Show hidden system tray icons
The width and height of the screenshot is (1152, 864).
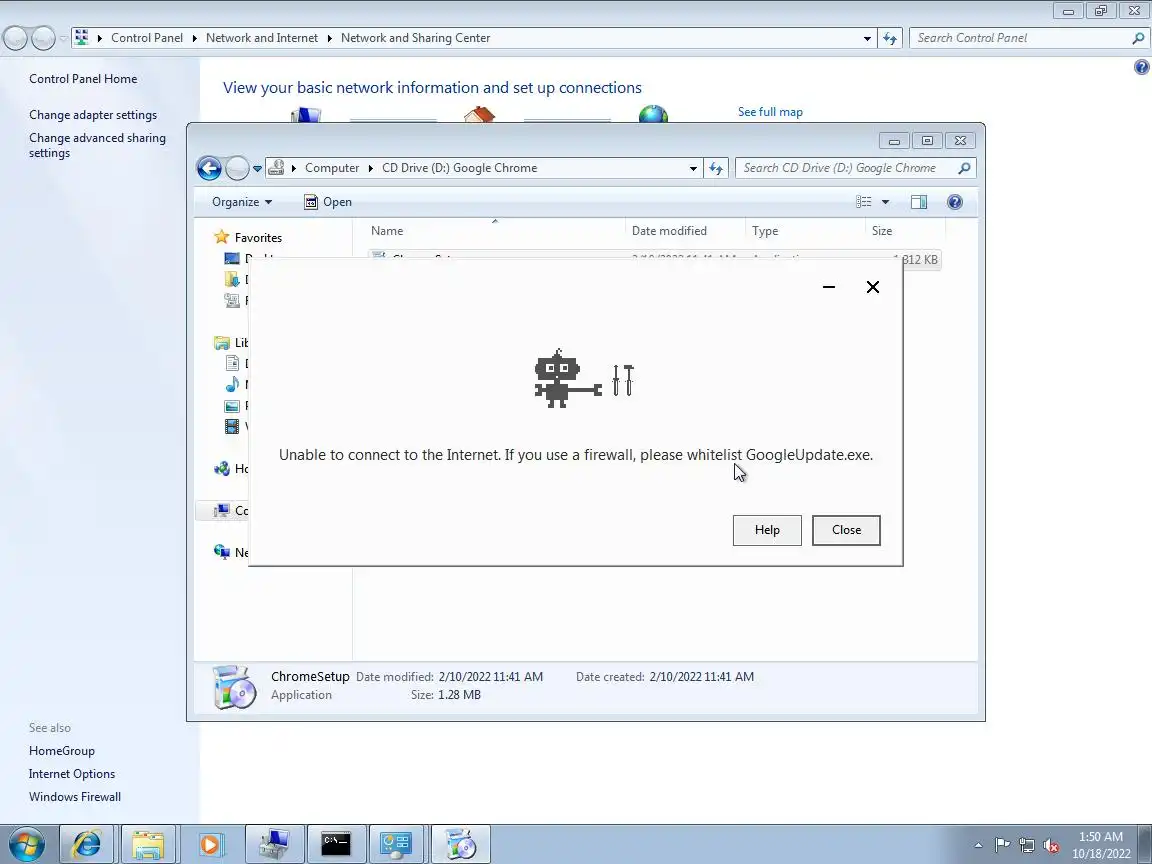(978, 846)
